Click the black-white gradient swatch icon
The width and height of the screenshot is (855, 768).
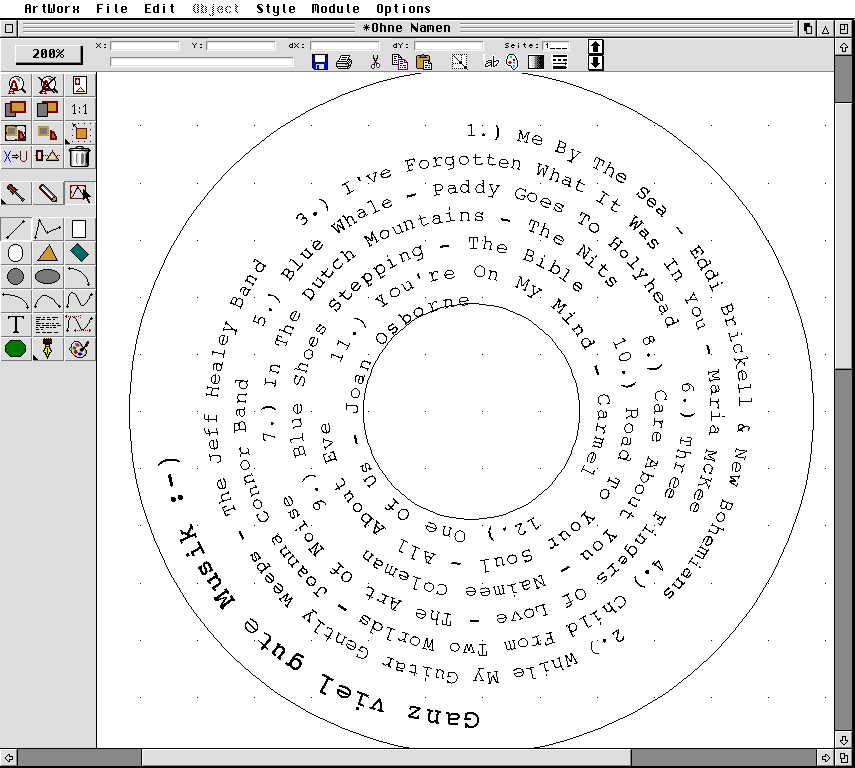(536, 62)
